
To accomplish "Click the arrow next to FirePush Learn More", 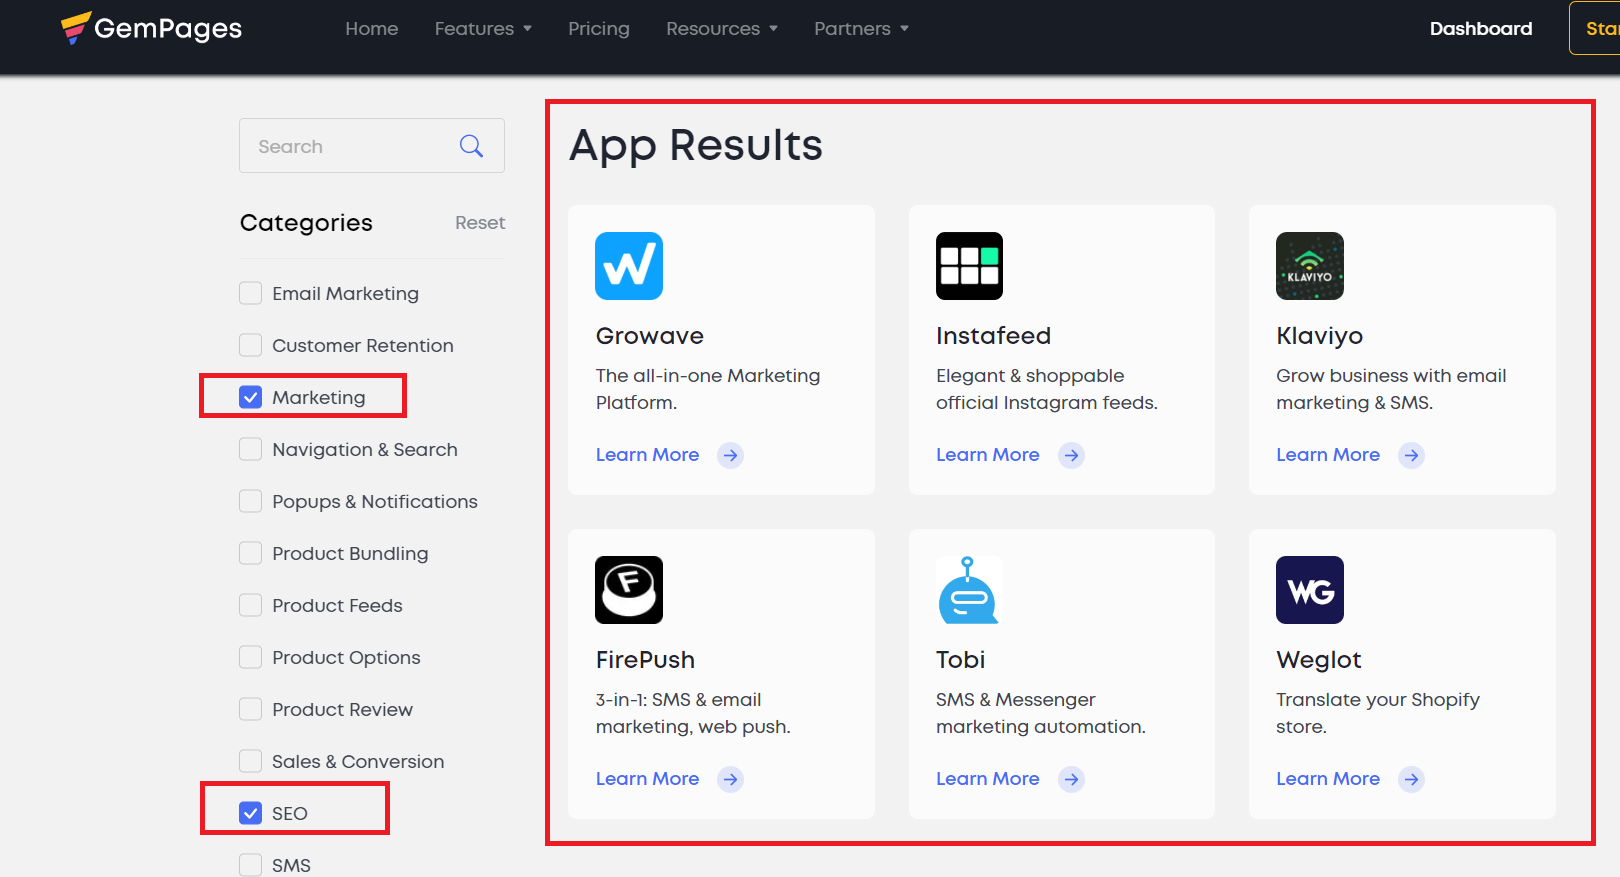I will (731, 779).
